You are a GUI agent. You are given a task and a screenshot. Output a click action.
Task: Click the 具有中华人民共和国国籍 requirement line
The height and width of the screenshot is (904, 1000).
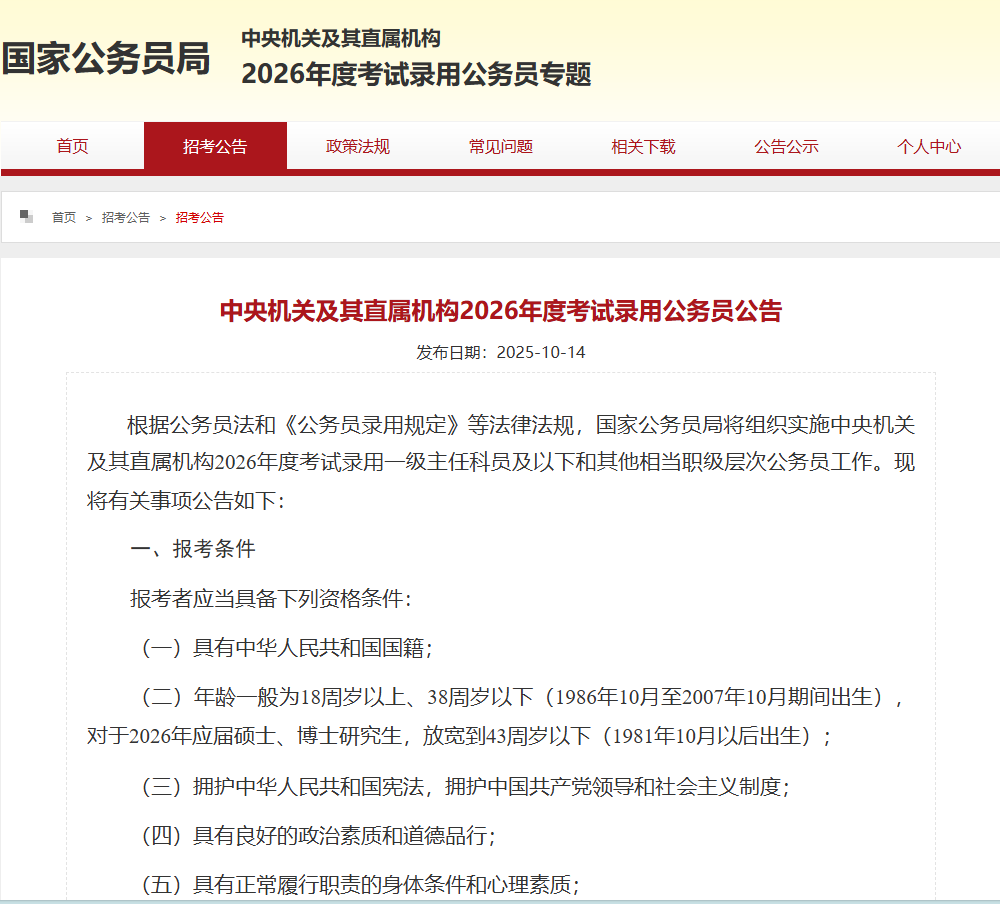(285, 648)
